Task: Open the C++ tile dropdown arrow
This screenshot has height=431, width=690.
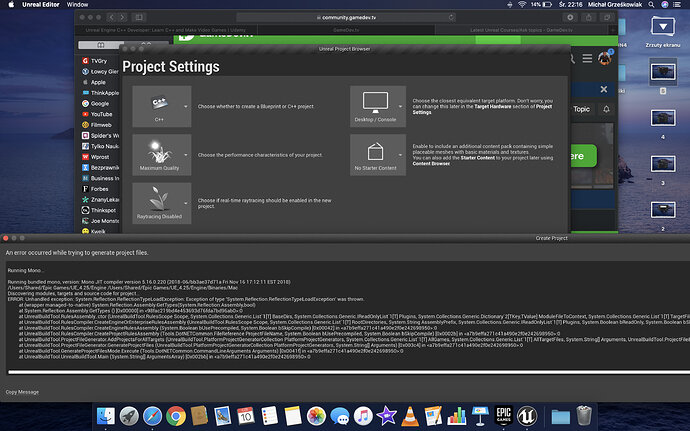Action: (186, 107)
